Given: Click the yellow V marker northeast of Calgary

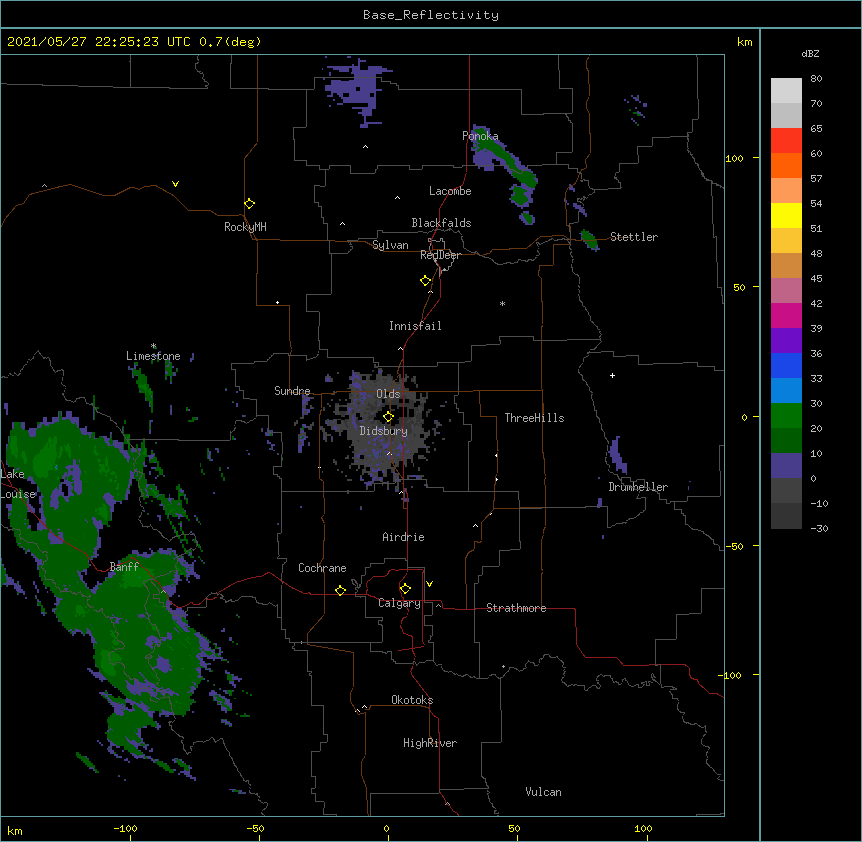Looking at the screenshot, I should tap(429, 584).
